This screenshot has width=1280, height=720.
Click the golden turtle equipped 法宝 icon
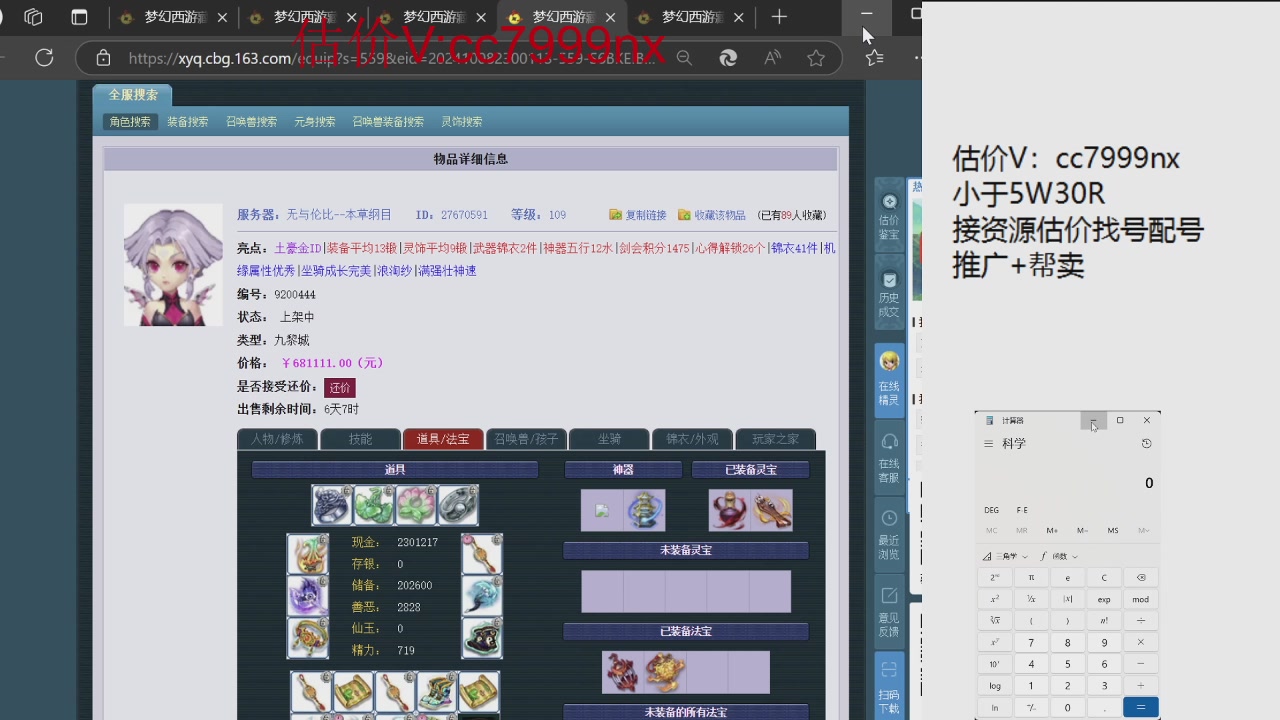pyautogui.click(x=664, y=673)
